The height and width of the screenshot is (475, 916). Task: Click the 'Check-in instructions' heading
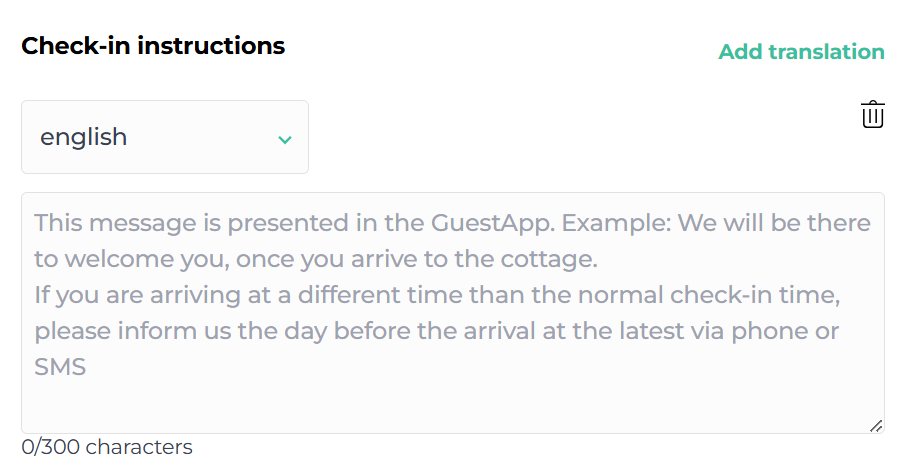pos(153,46)
